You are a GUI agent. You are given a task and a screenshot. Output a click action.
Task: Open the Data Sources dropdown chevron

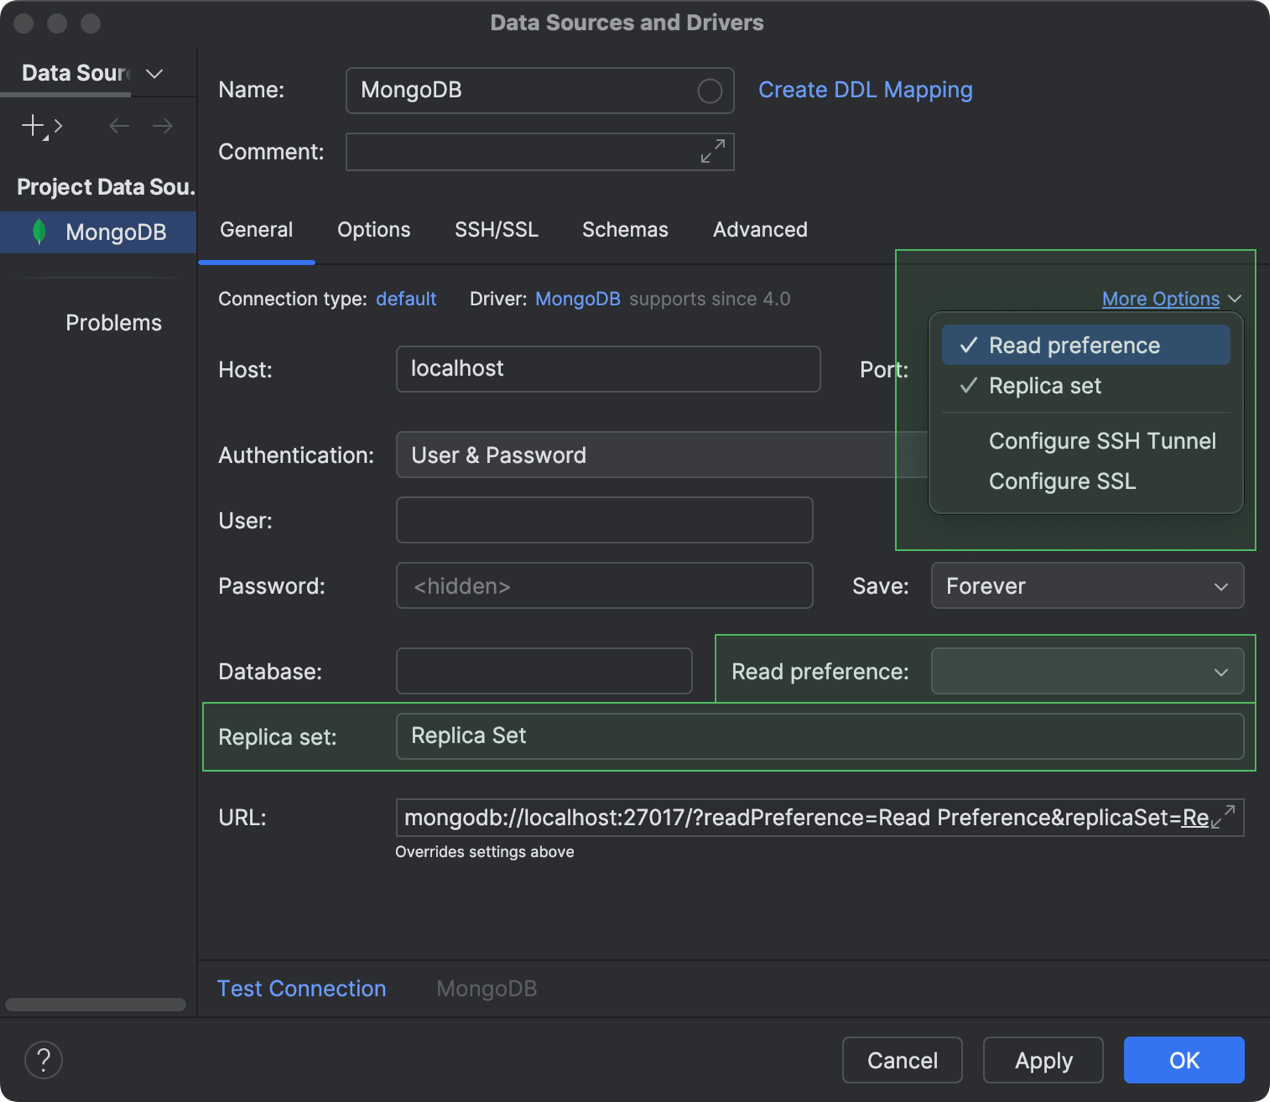click(x=155, y=74)
